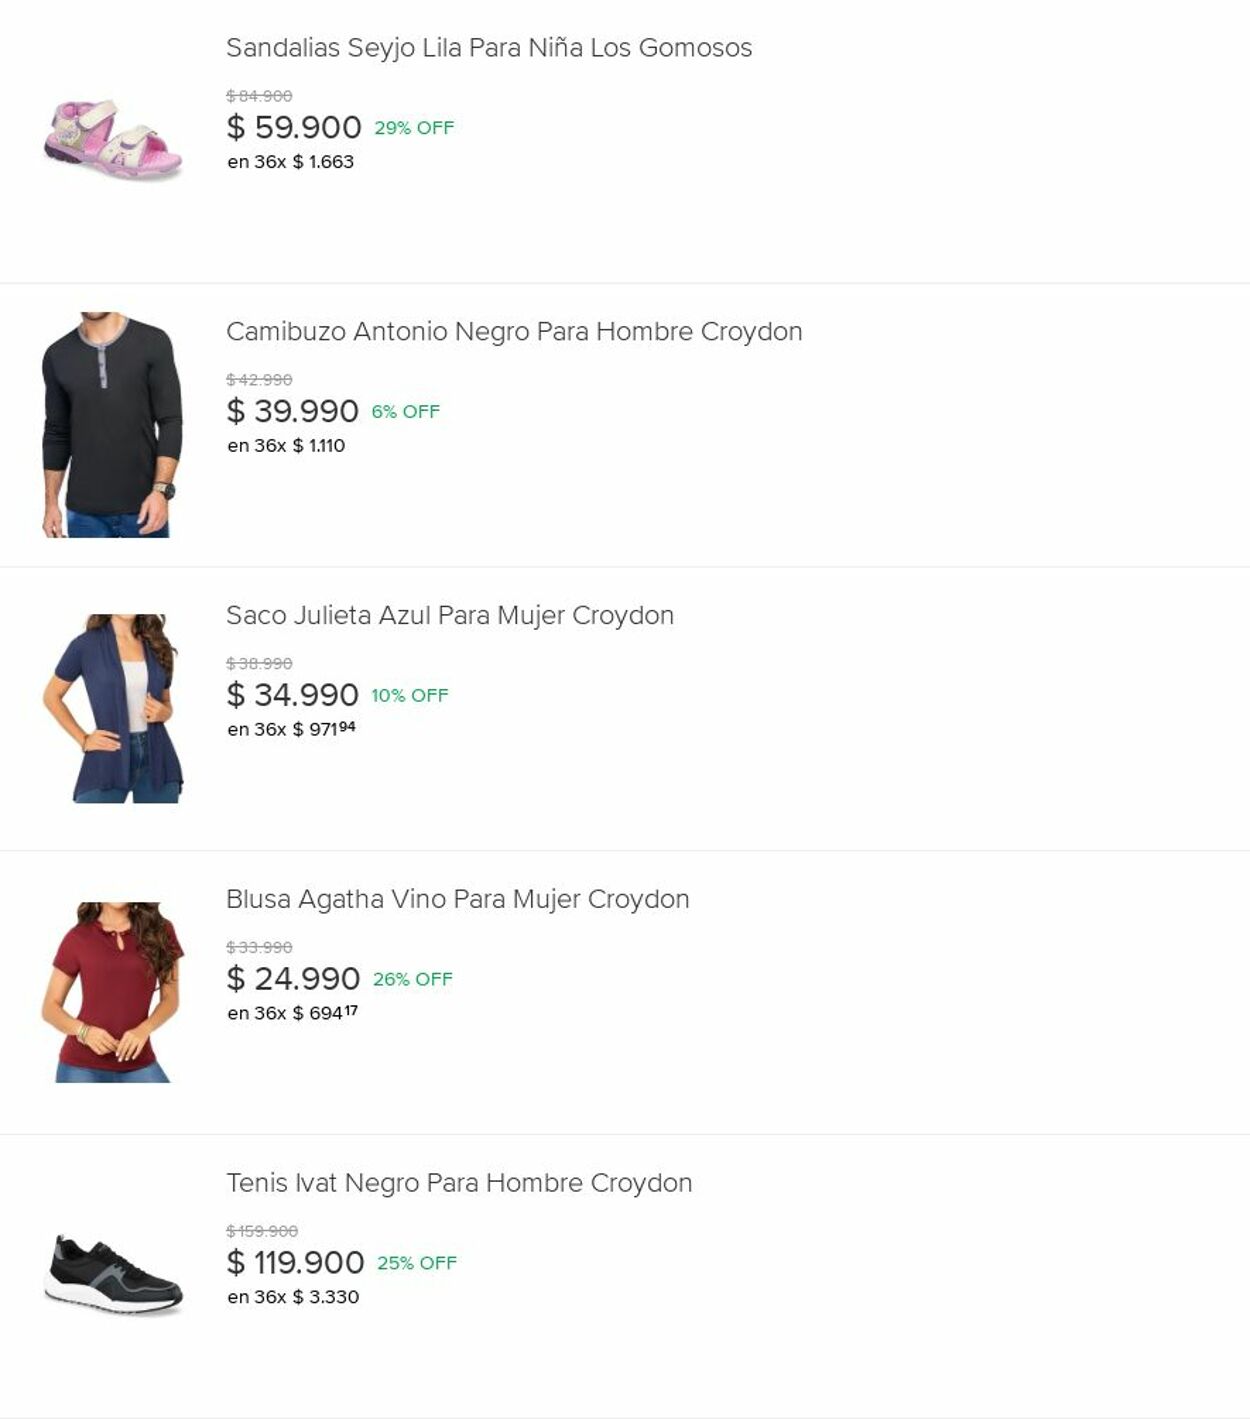Select the black Tenis Ivat sneaker image
The height and width of the screenshot is (1419, 1250).
click(113, 1275)
